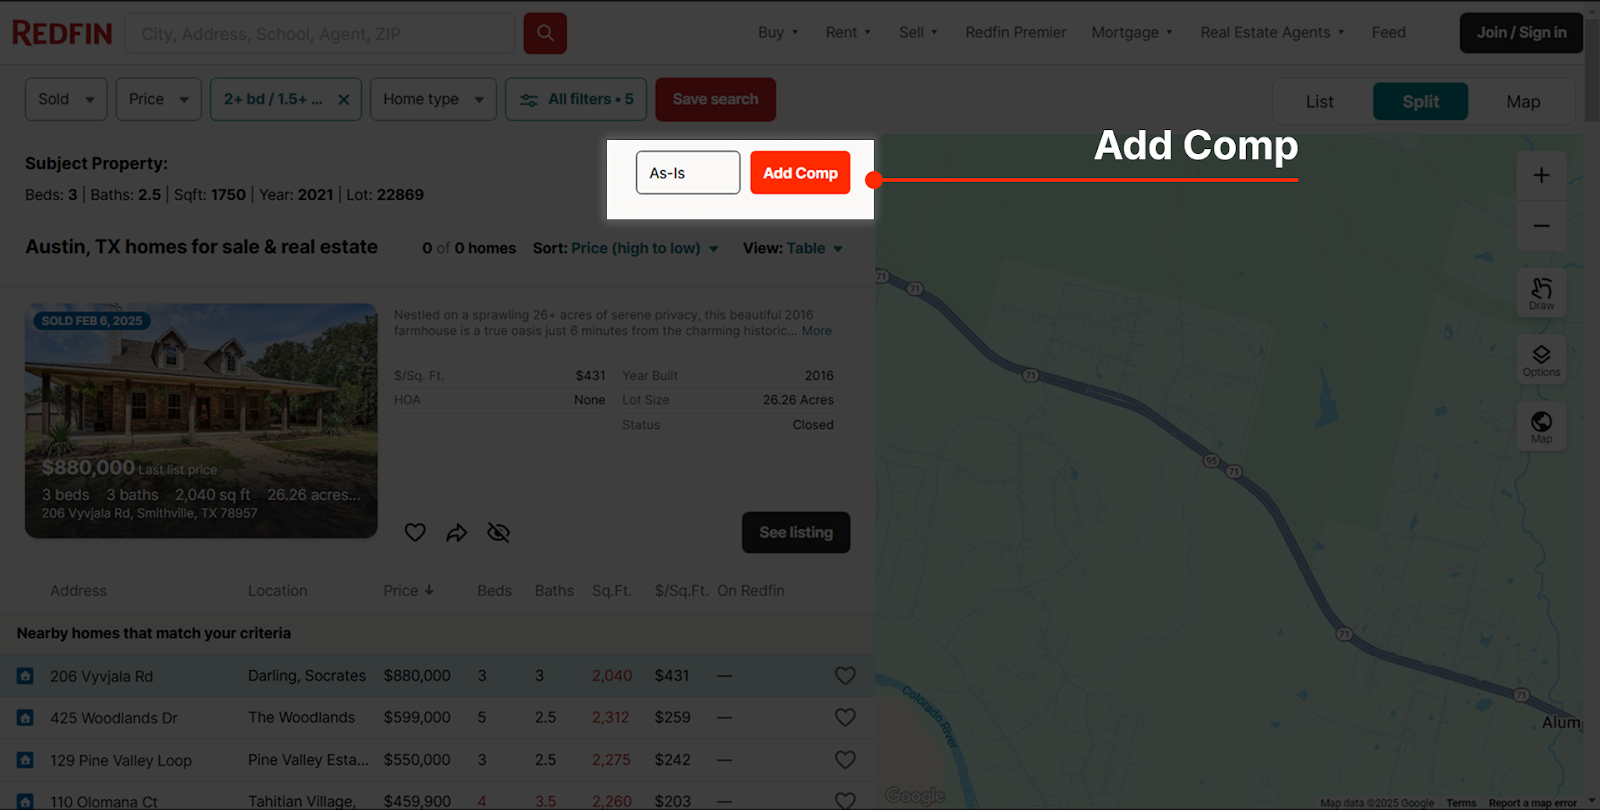Open the Sold status dropdown

pyautogui.click(x=66, y=100)
